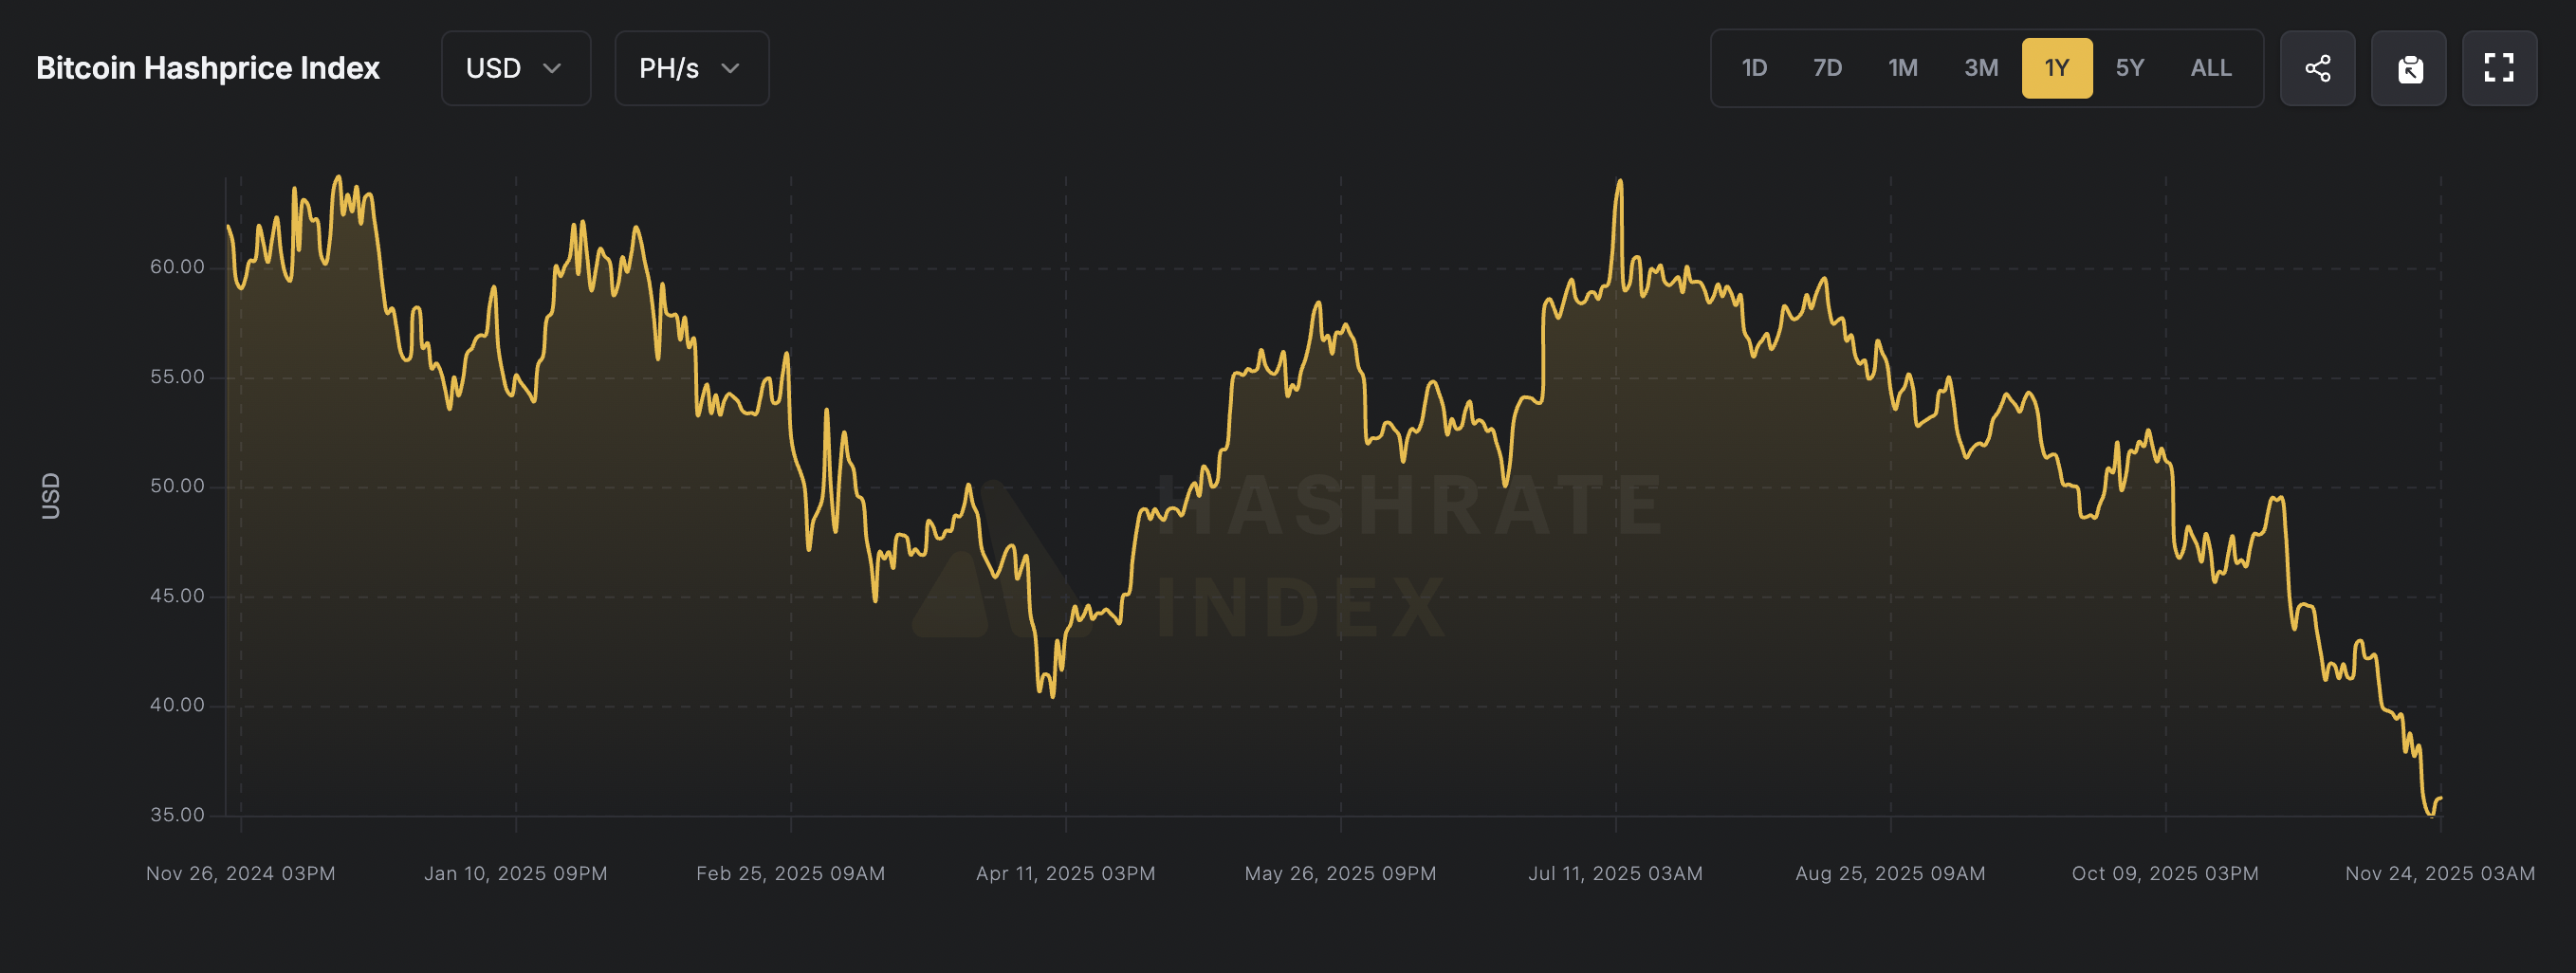2576x973 pixels.
Task: Open the USD currency dropdown
Action: click(515, 68)
